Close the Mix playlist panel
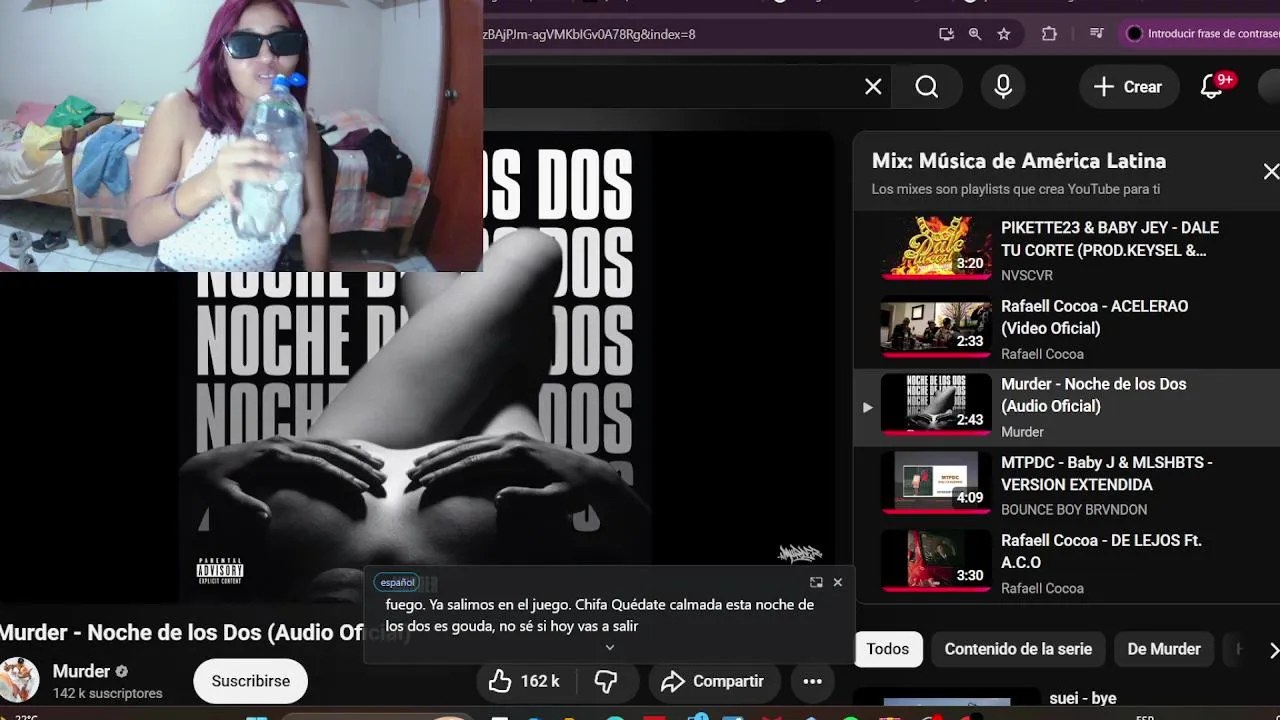1280x720 pixels. (1271, 172)
